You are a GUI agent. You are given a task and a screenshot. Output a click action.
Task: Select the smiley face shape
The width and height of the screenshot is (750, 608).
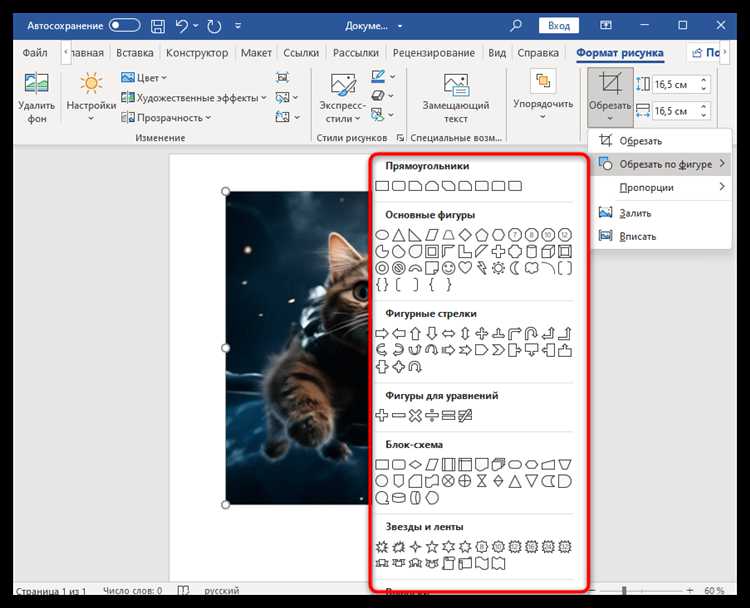(x=448, y=268)
